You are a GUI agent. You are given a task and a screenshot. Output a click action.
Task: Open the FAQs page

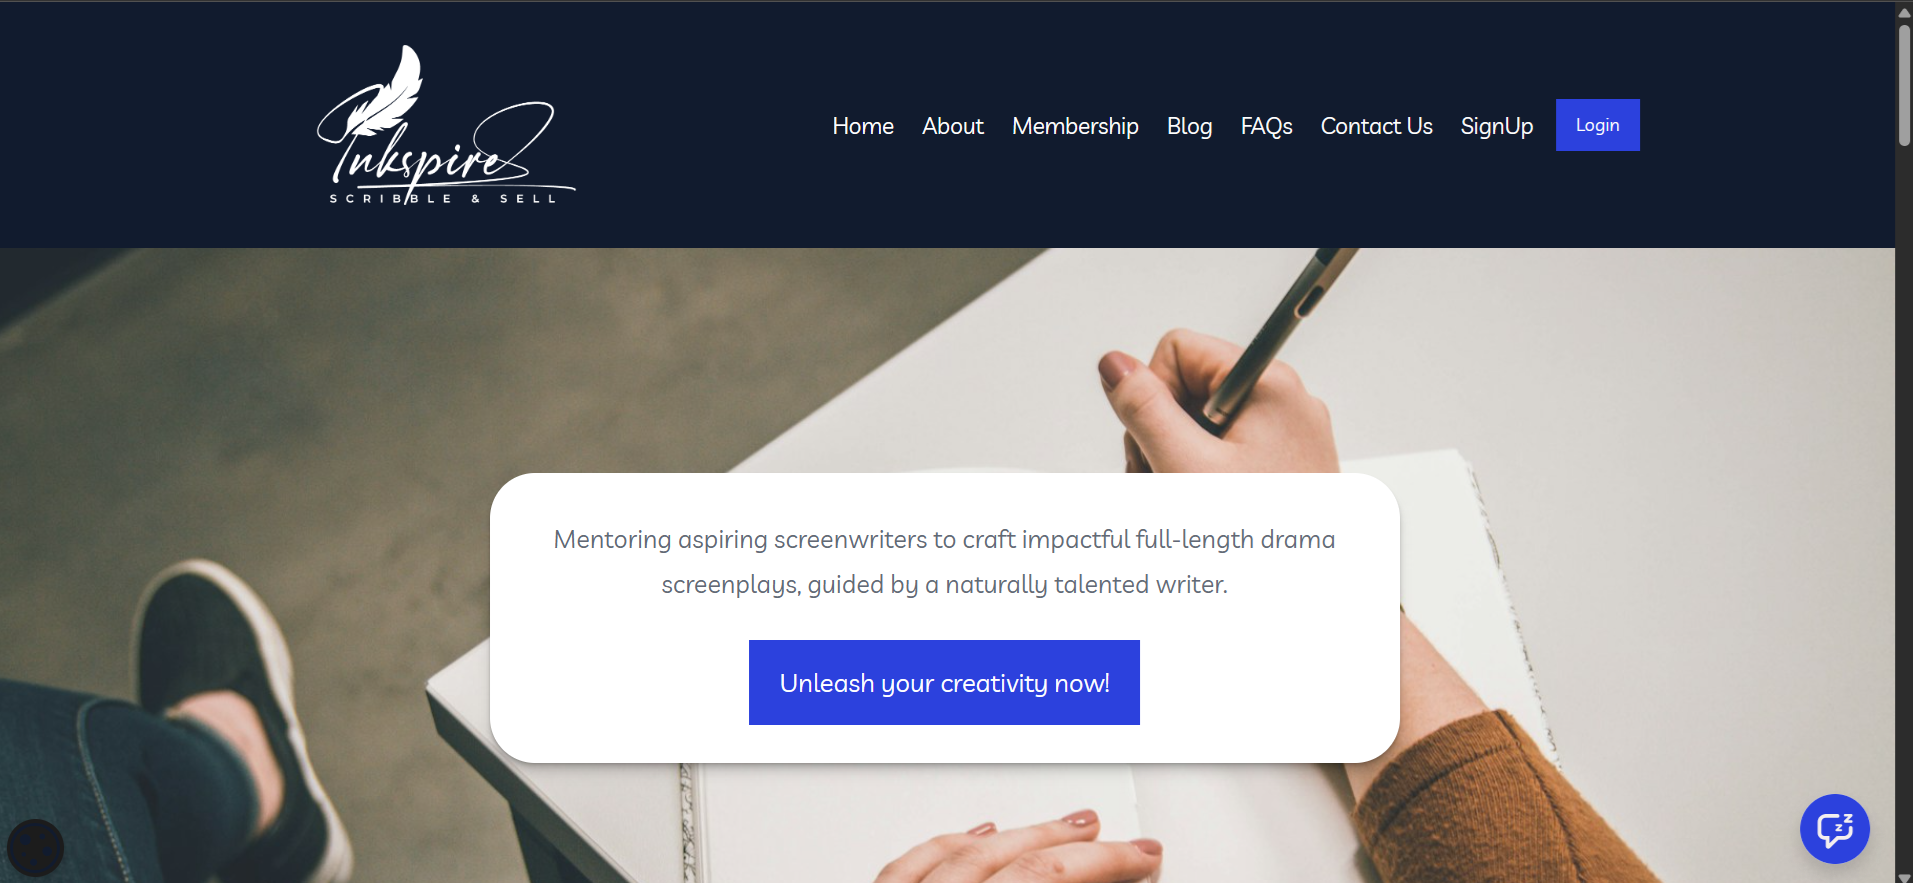coord(1266,126)
